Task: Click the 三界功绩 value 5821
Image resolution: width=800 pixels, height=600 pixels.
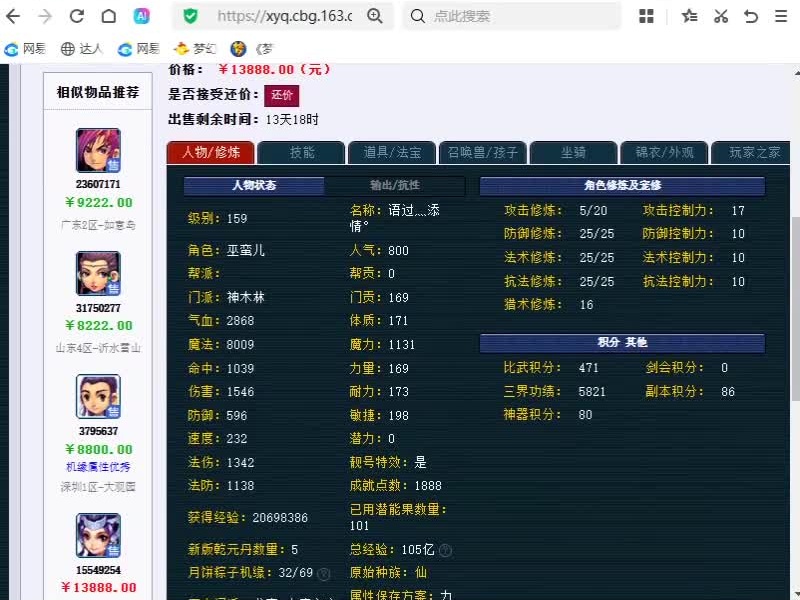Action: 592,392
